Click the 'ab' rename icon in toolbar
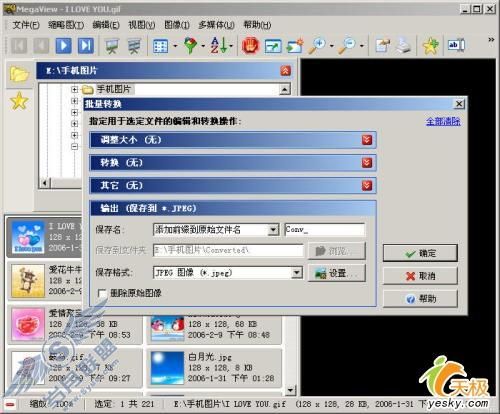The width and height of the screenshot is (500, 414). (x=456, y=45)
